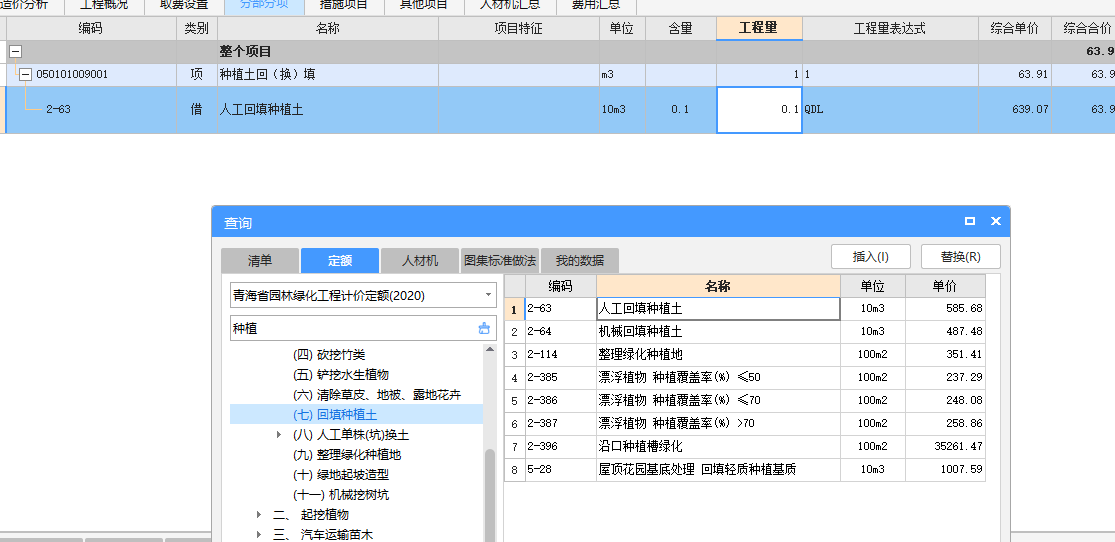Click the 替换(R) button
Viewport: 1115px width, 542px height.
(961, 257)
